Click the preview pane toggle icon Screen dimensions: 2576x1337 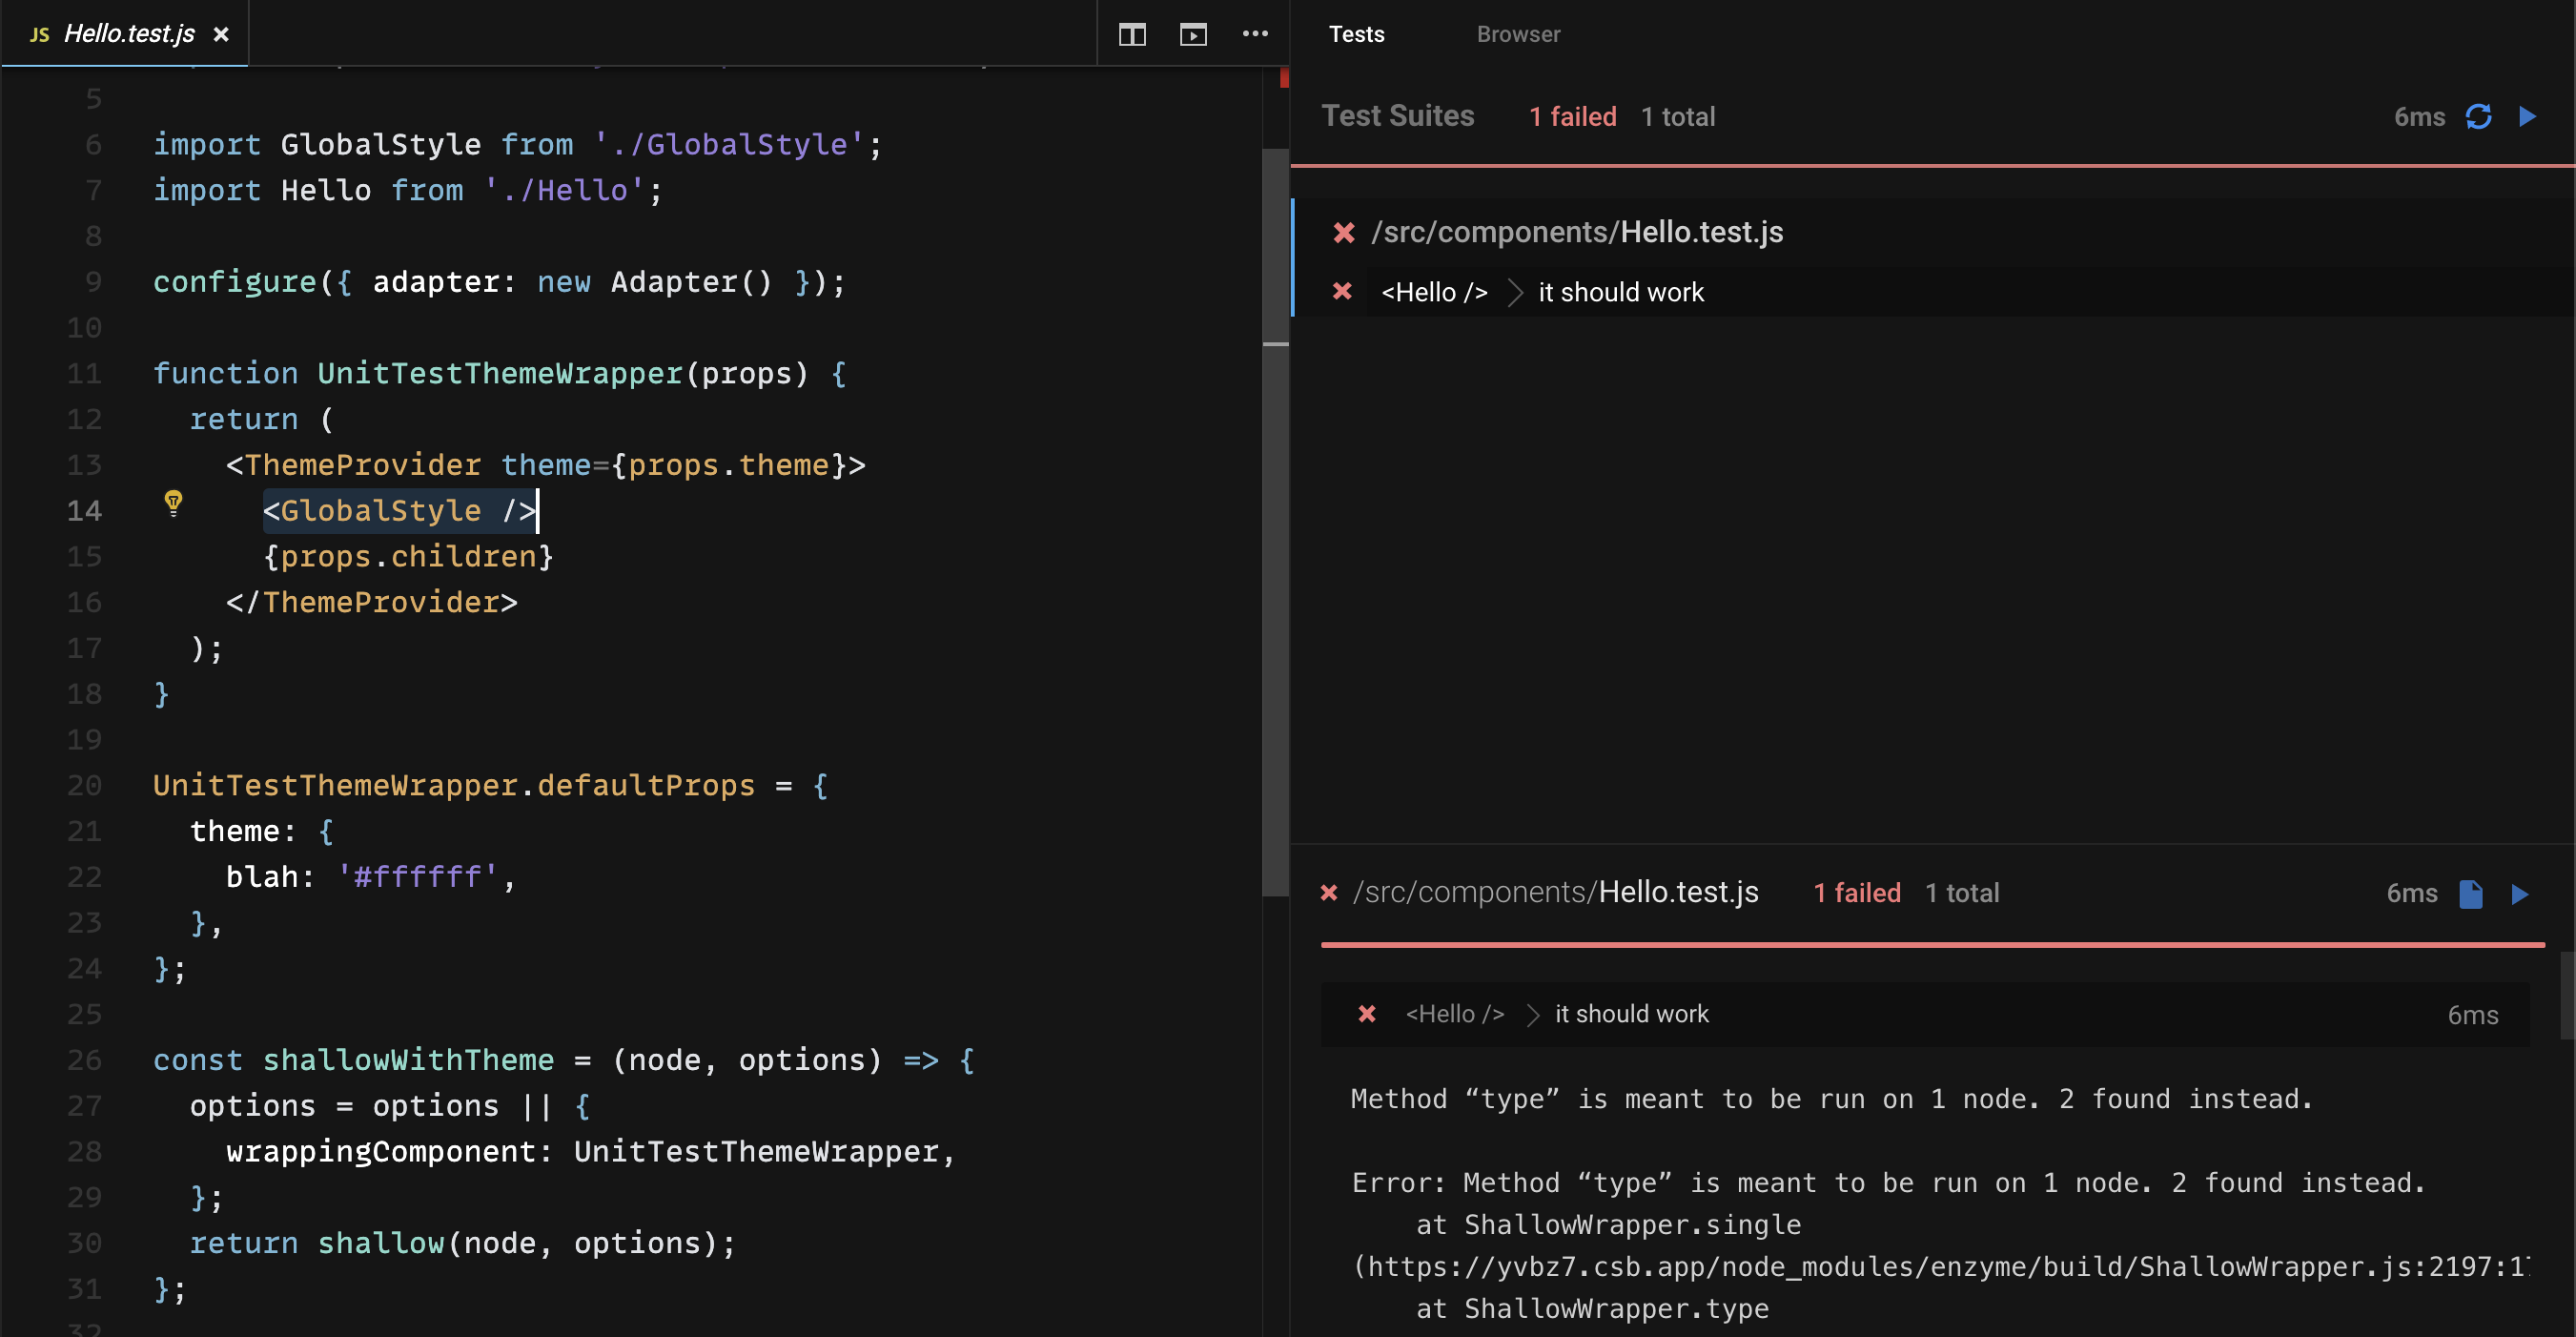1193,35
